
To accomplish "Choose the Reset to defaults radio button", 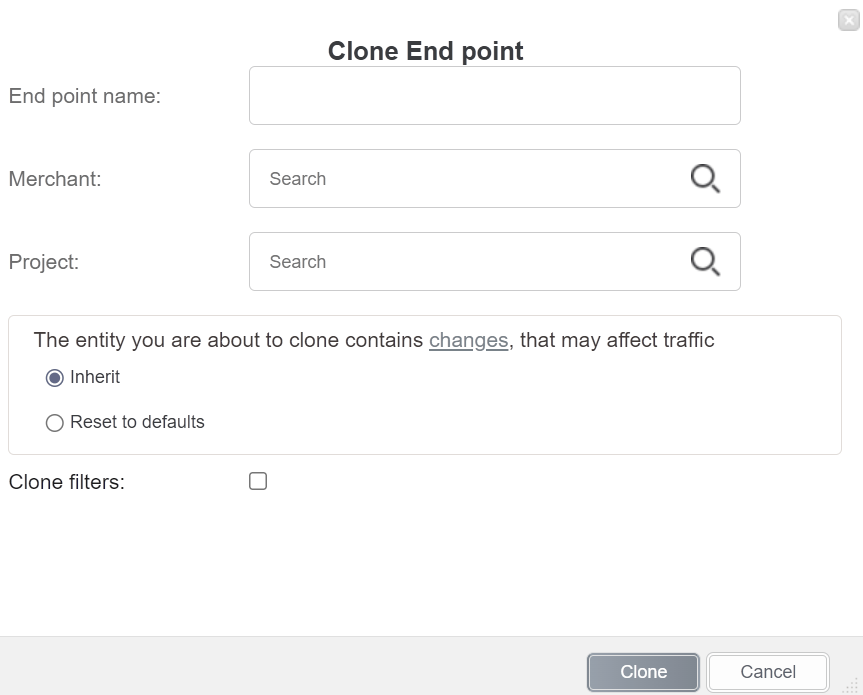I will pyautogui.click(x=55, y=423).
